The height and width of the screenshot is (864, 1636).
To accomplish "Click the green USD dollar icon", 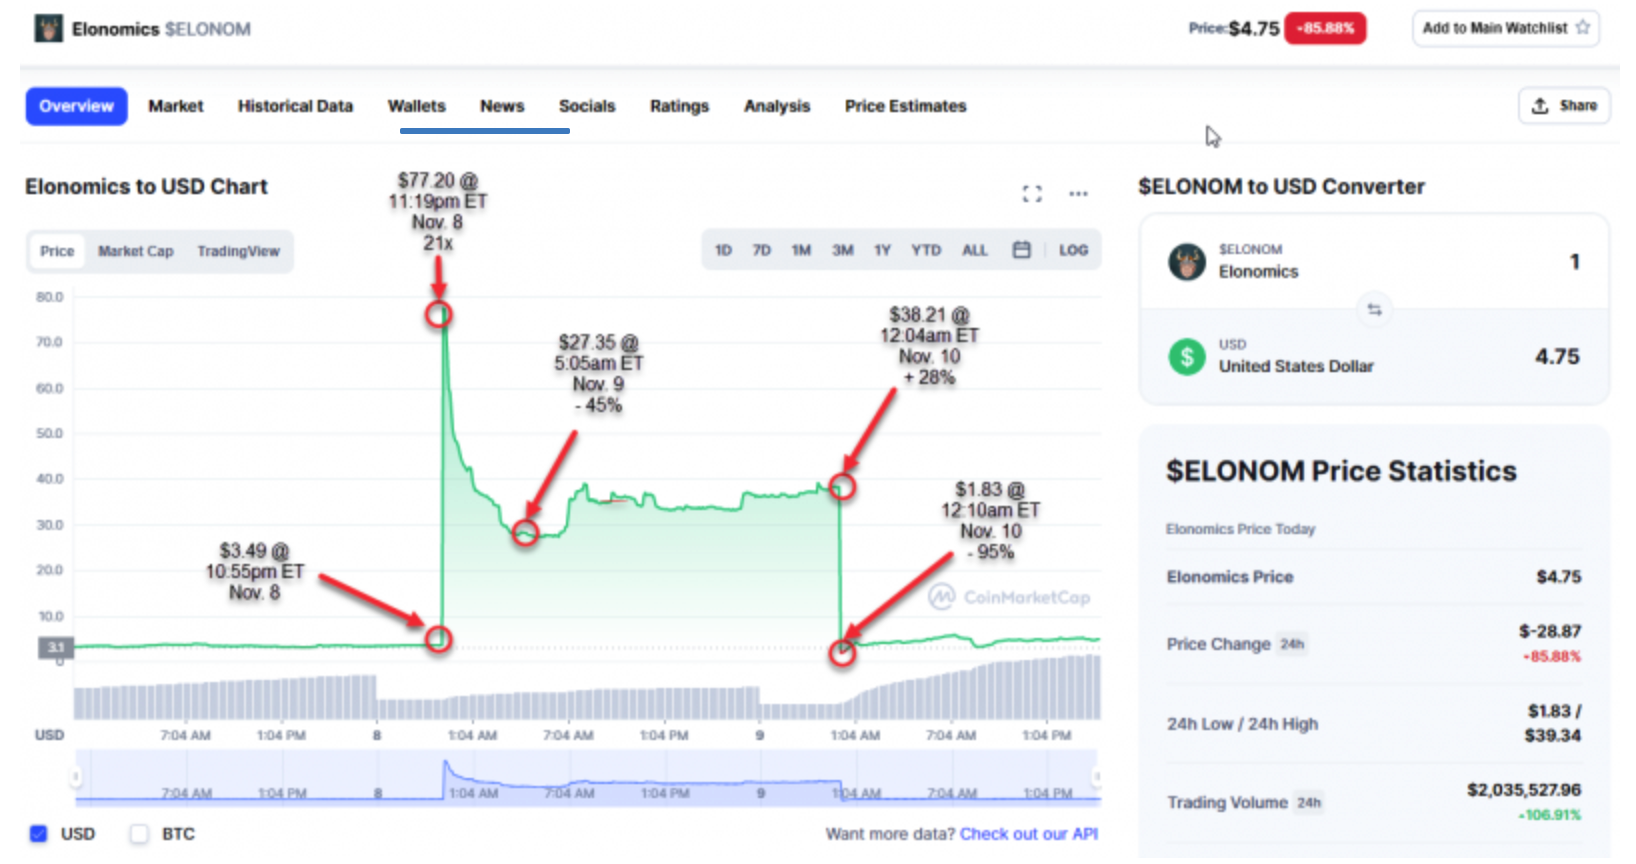I will coord(1187,356).
